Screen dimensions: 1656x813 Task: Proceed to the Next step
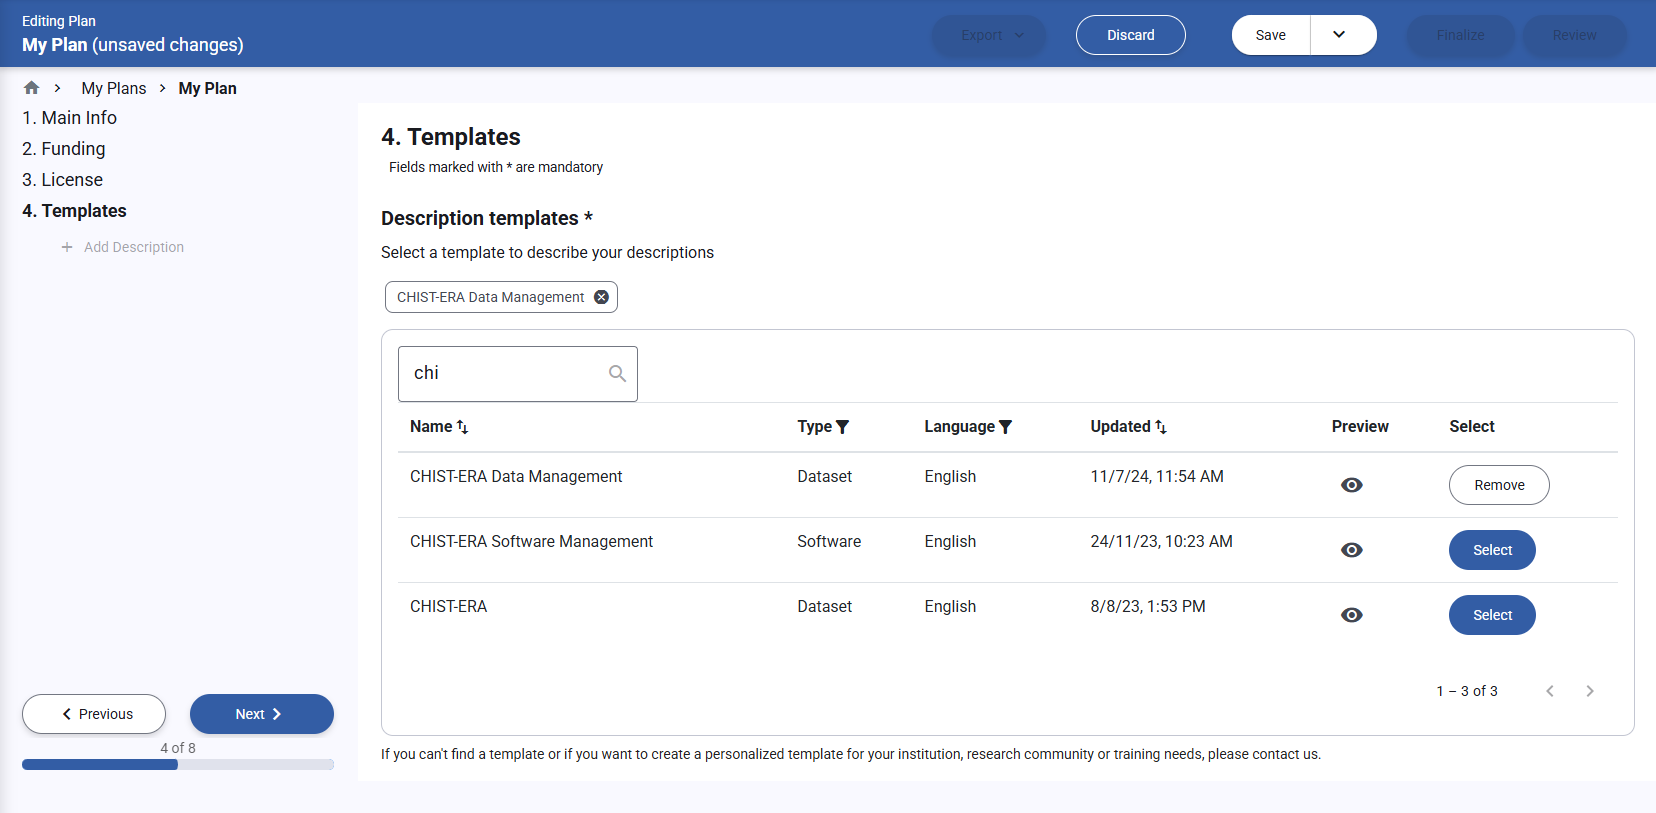tap(262, 714)
